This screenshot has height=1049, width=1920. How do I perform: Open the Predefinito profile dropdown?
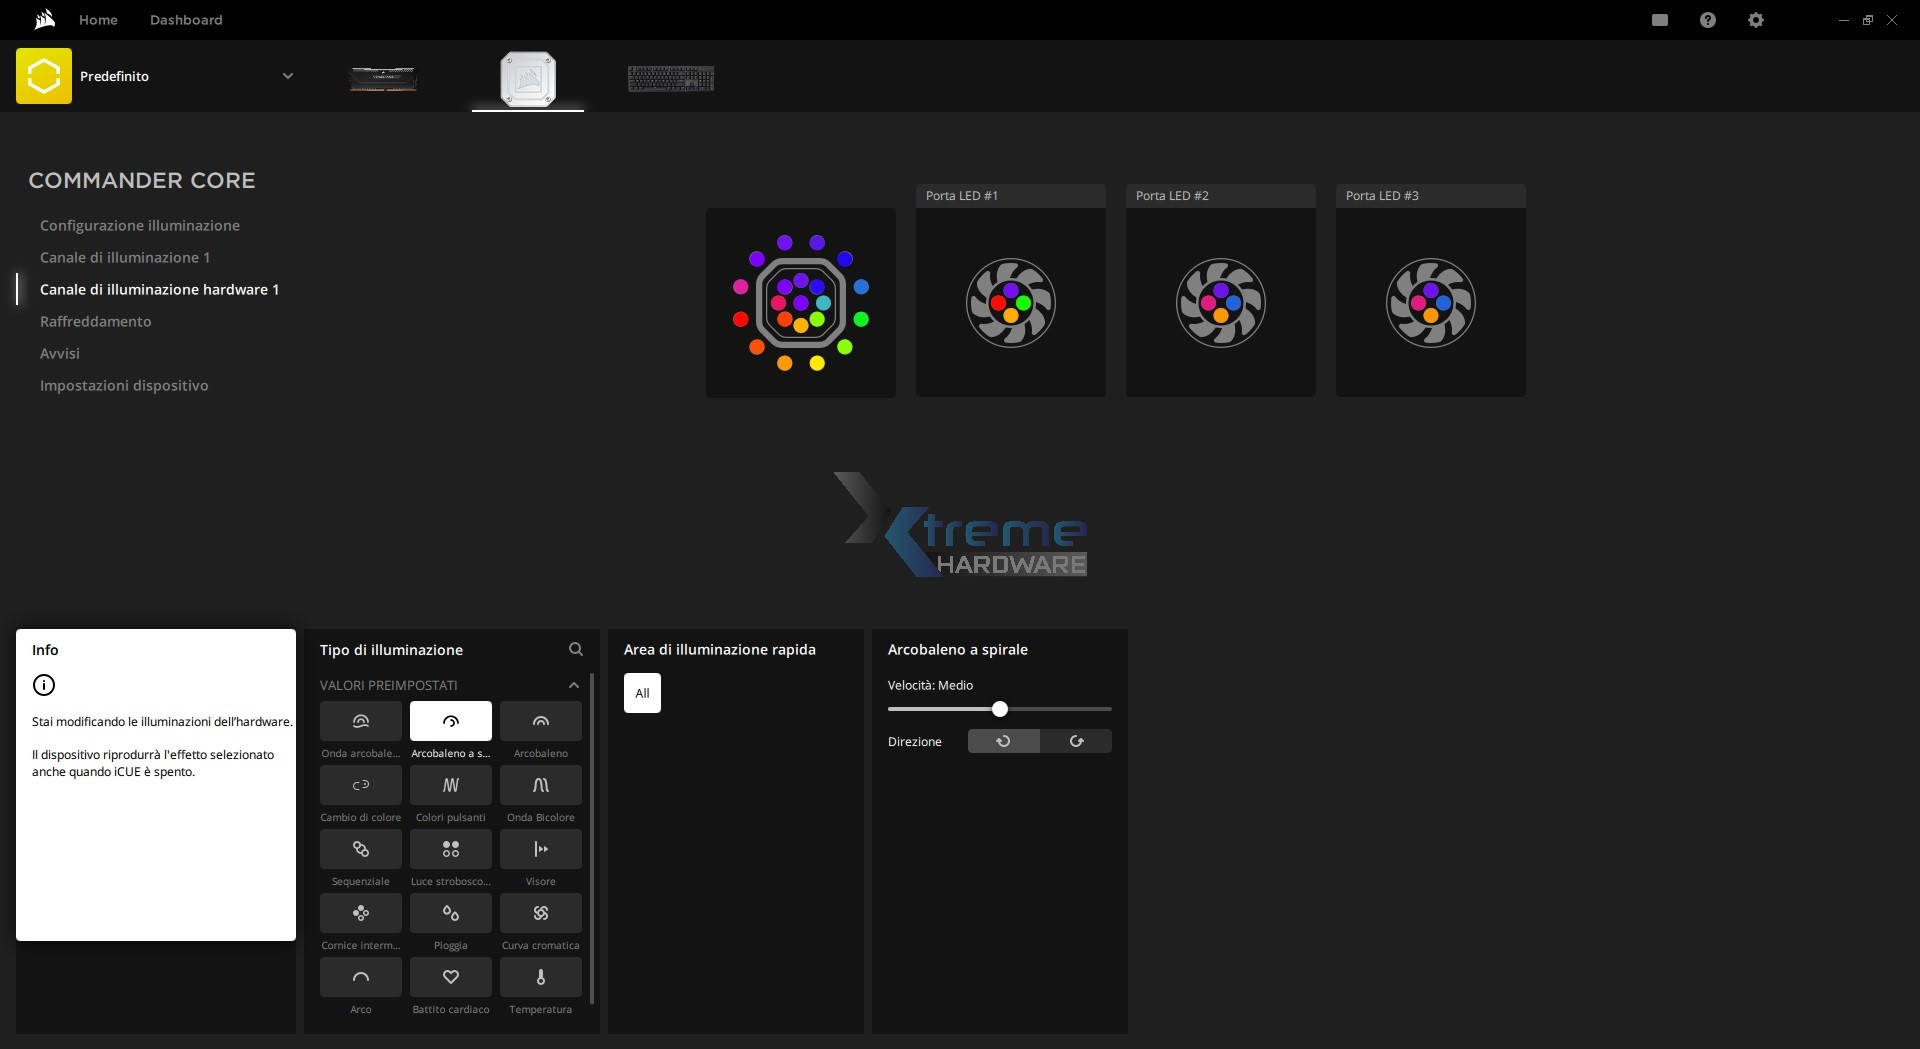288,76
